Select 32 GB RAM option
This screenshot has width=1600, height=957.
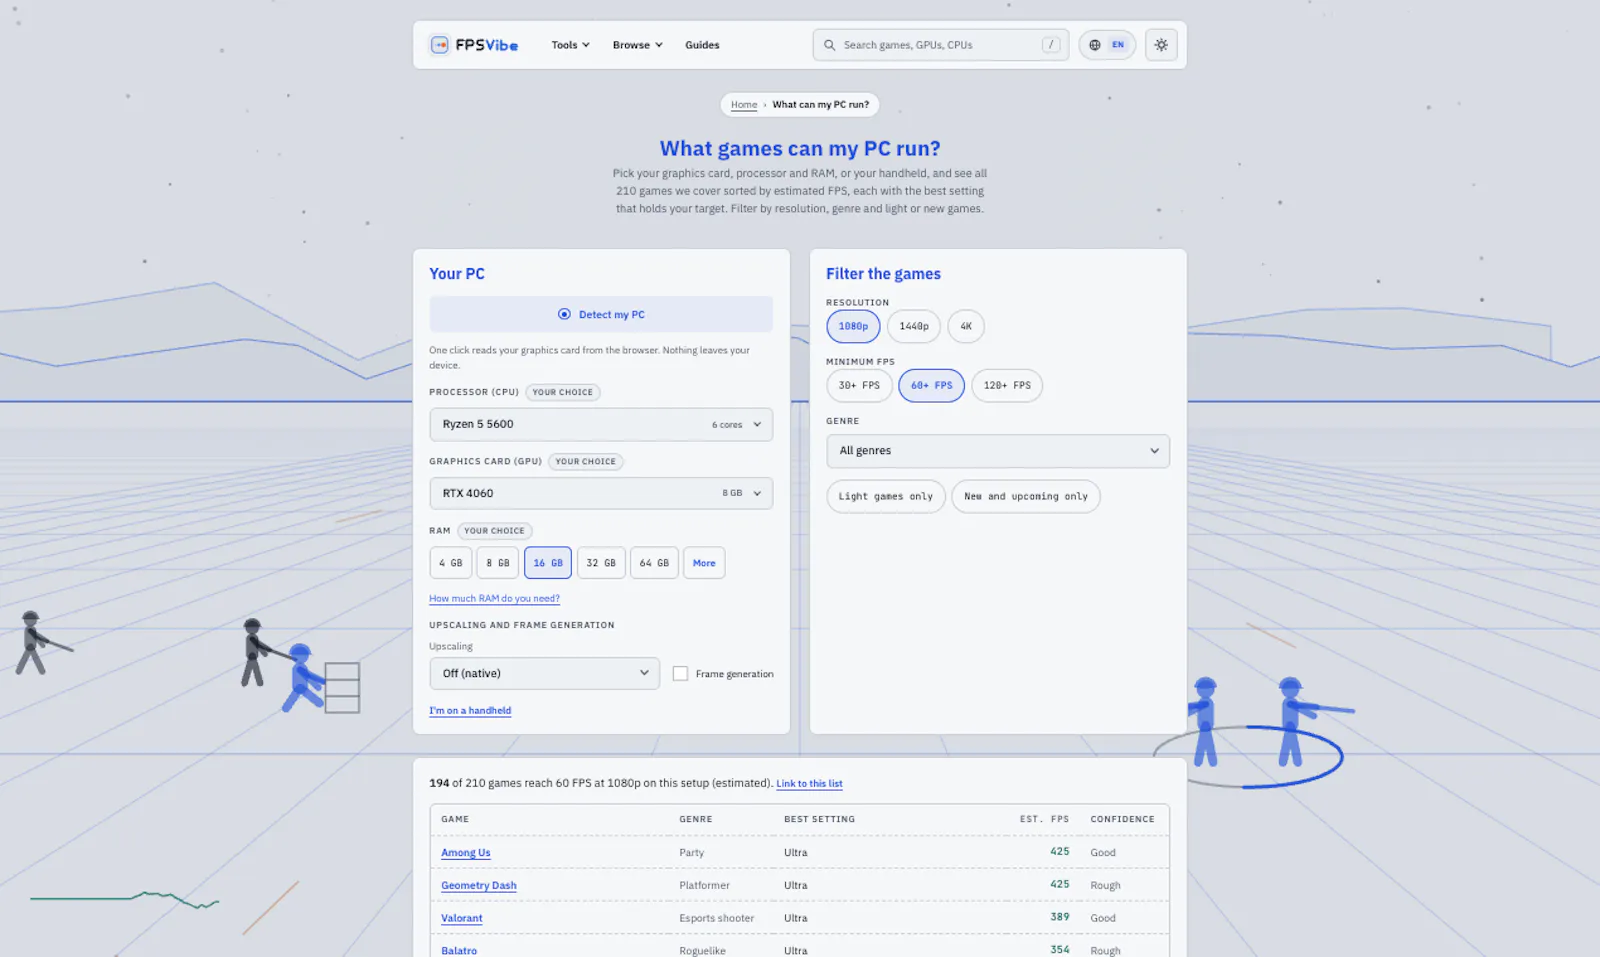pos(601,563)
